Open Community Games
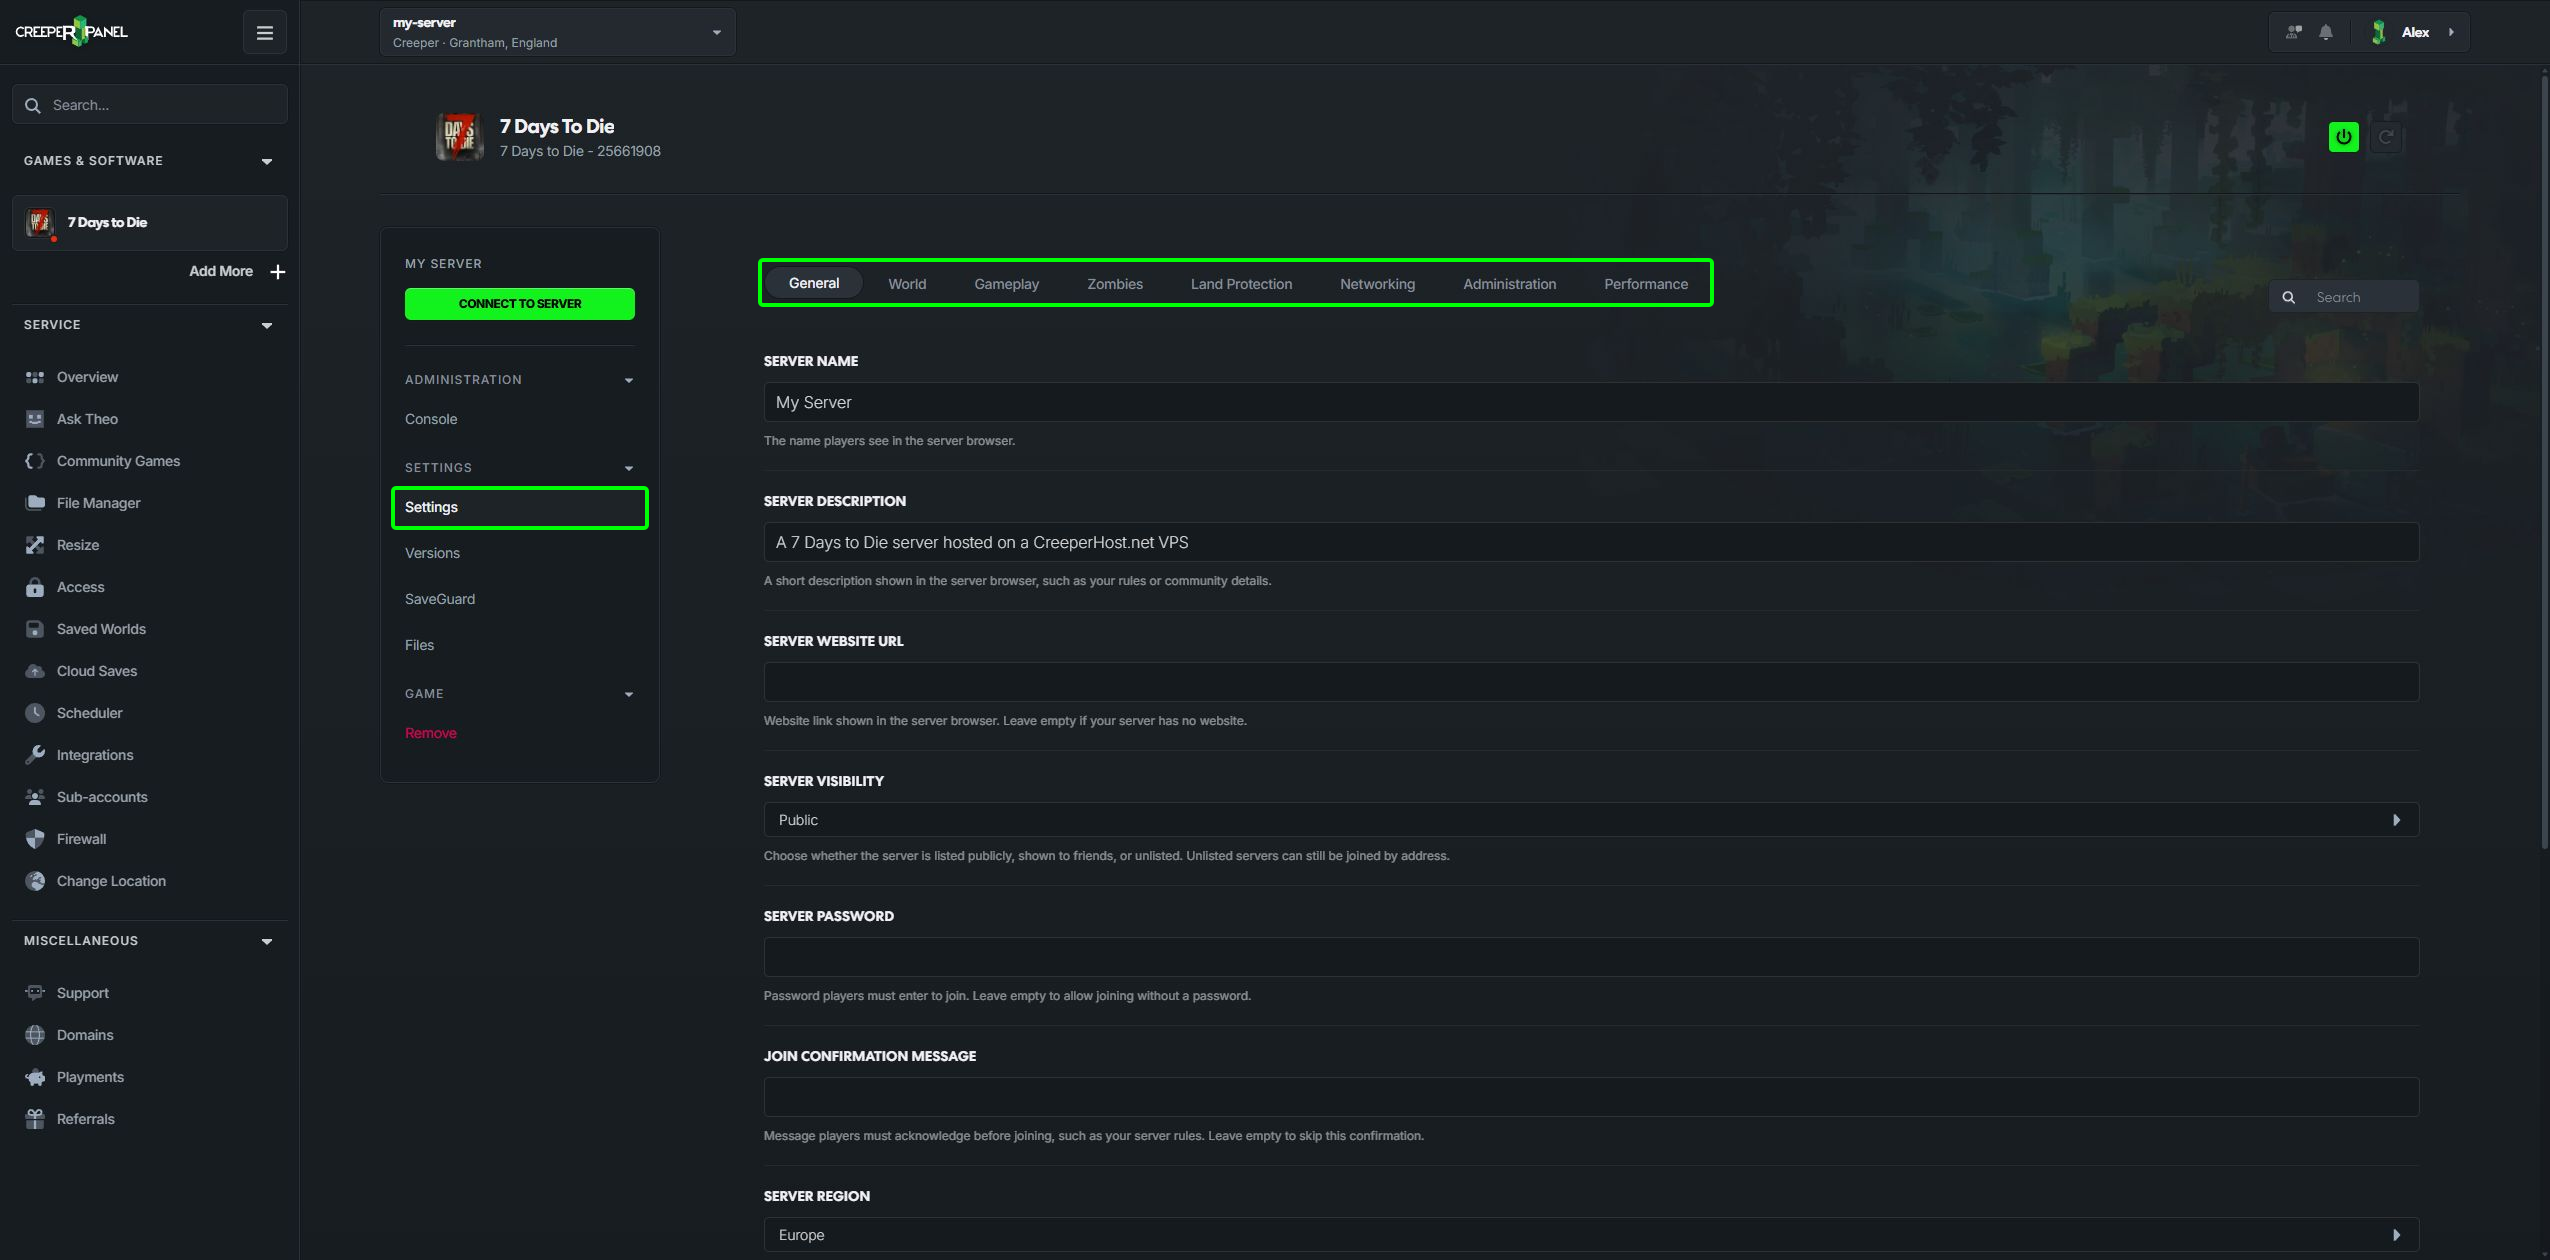2550x1260 pixels. (x=118, y=461)
